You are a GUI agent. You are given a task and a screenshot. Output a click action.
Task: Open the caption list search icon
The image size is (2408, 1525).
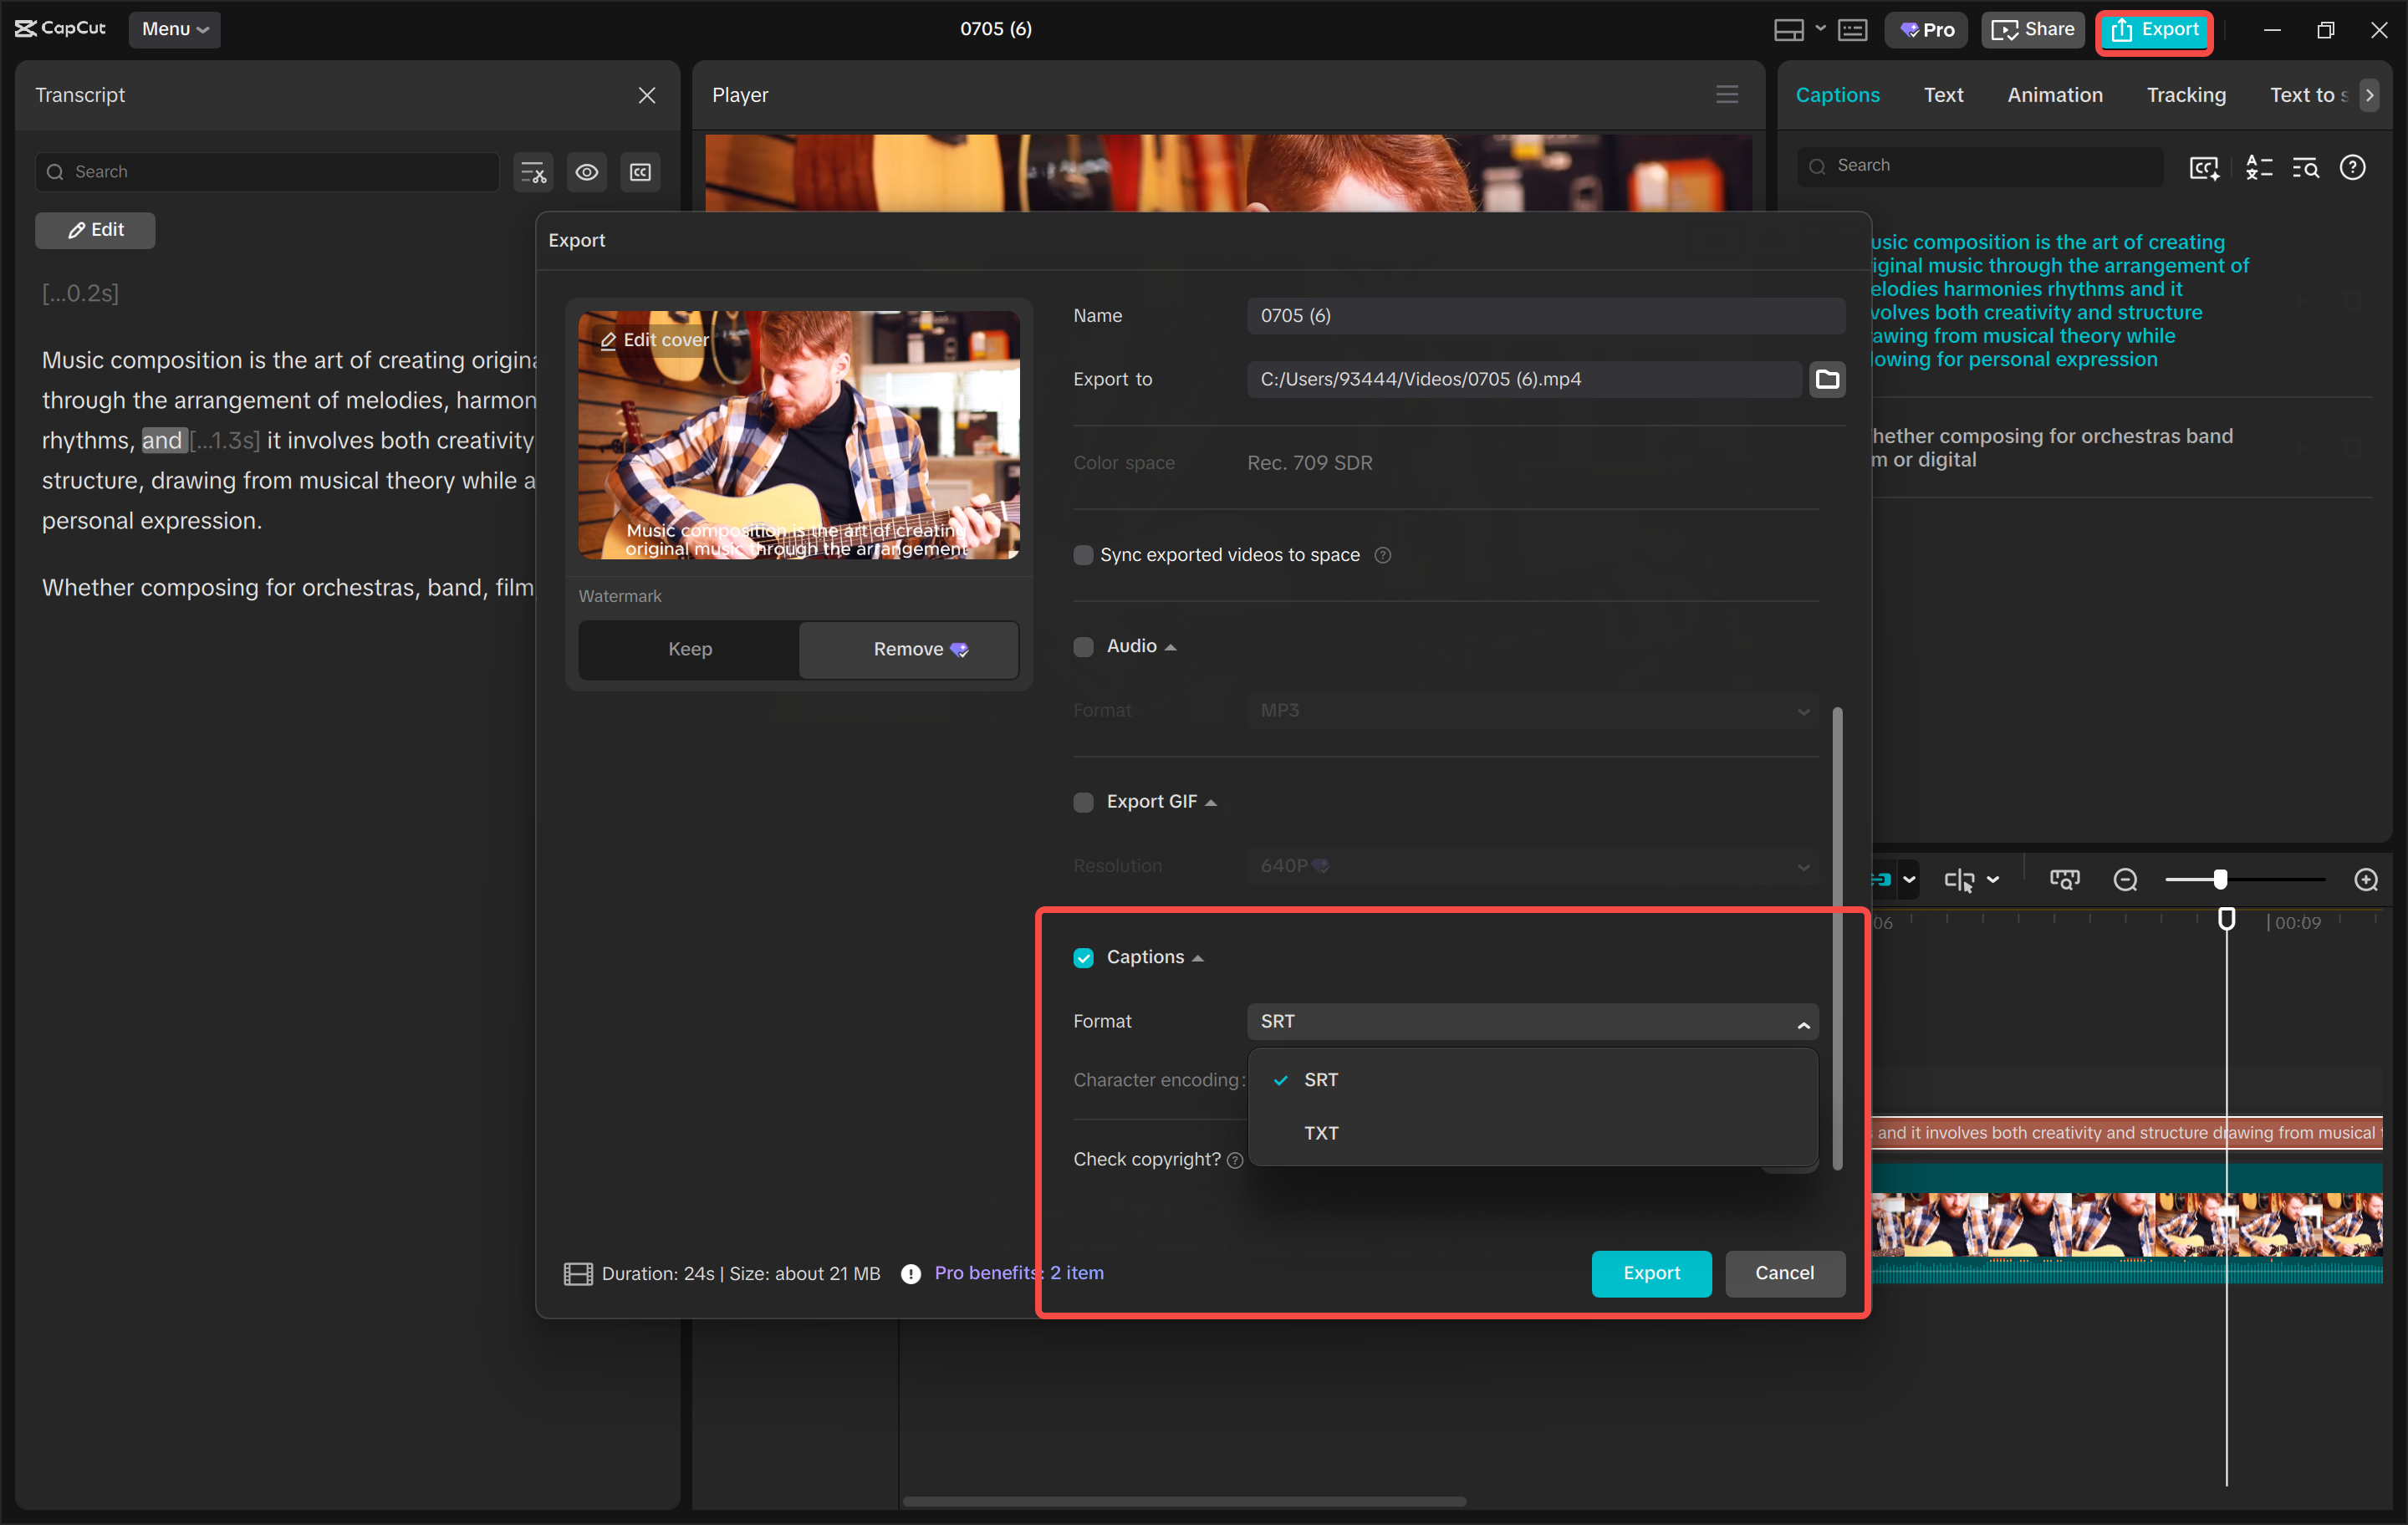[x=2306, y=167]
